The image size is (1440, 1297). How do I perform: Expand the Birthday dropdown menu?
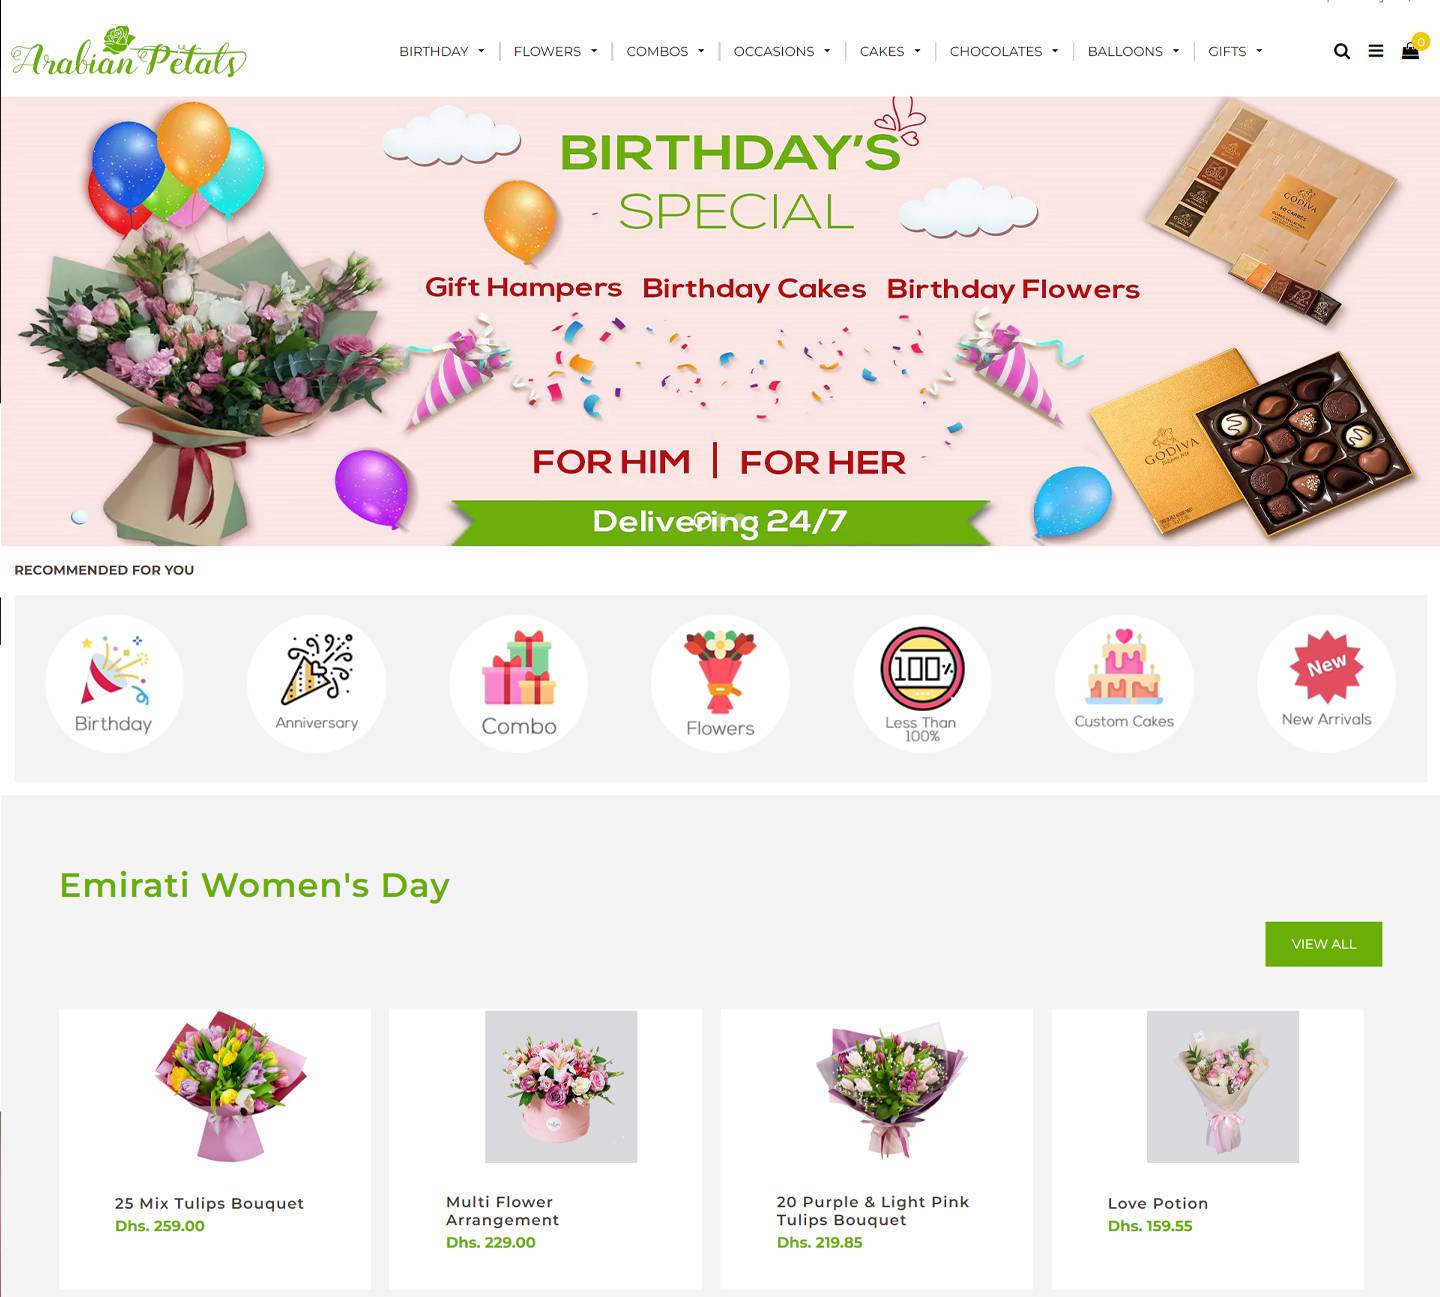click(x=442, y=51)
